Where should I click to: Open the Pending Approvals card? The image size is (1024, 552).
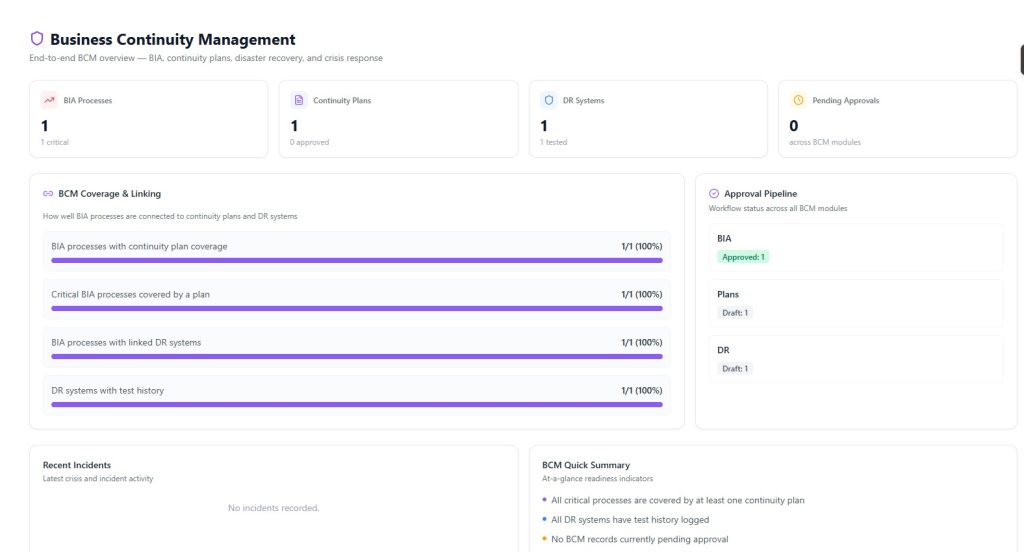897,119
